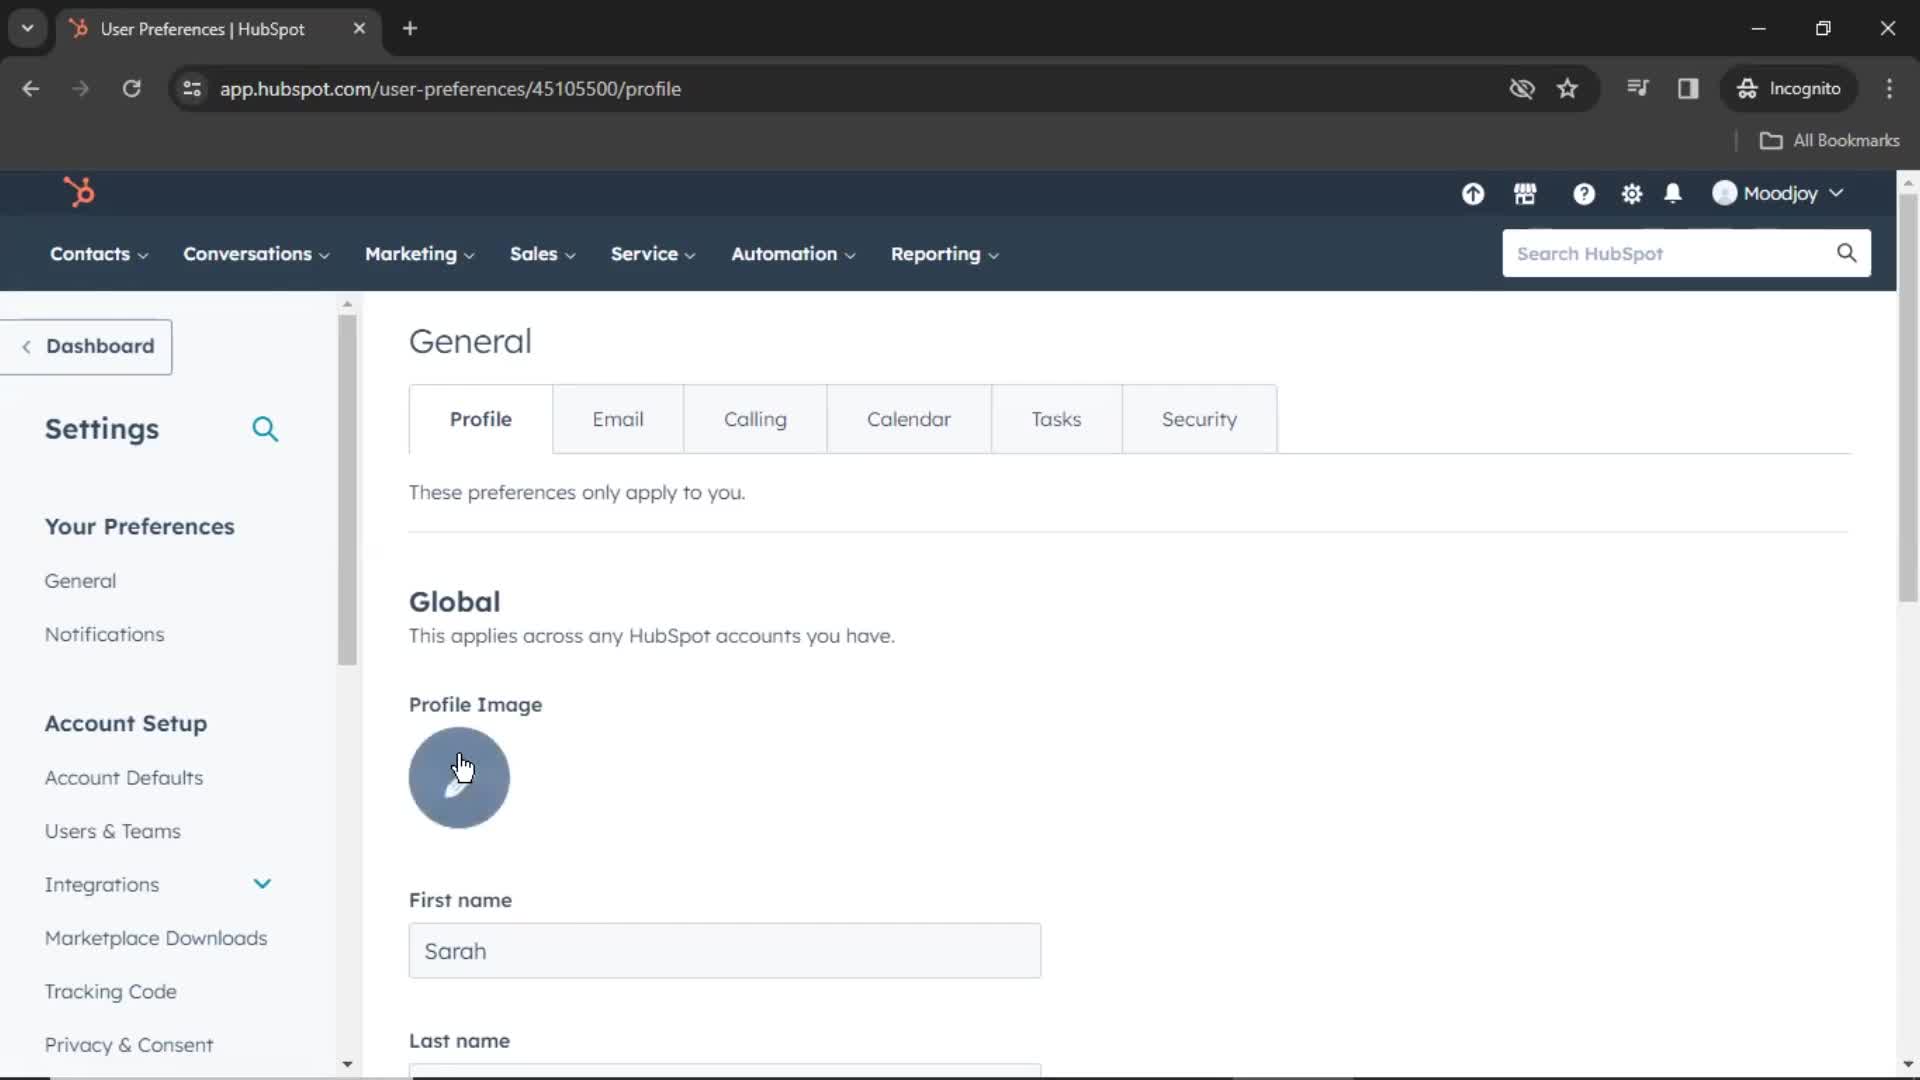Select the Security settings tab
The width and height of the screenshot is (1920, 1080).
(1197, 419)
